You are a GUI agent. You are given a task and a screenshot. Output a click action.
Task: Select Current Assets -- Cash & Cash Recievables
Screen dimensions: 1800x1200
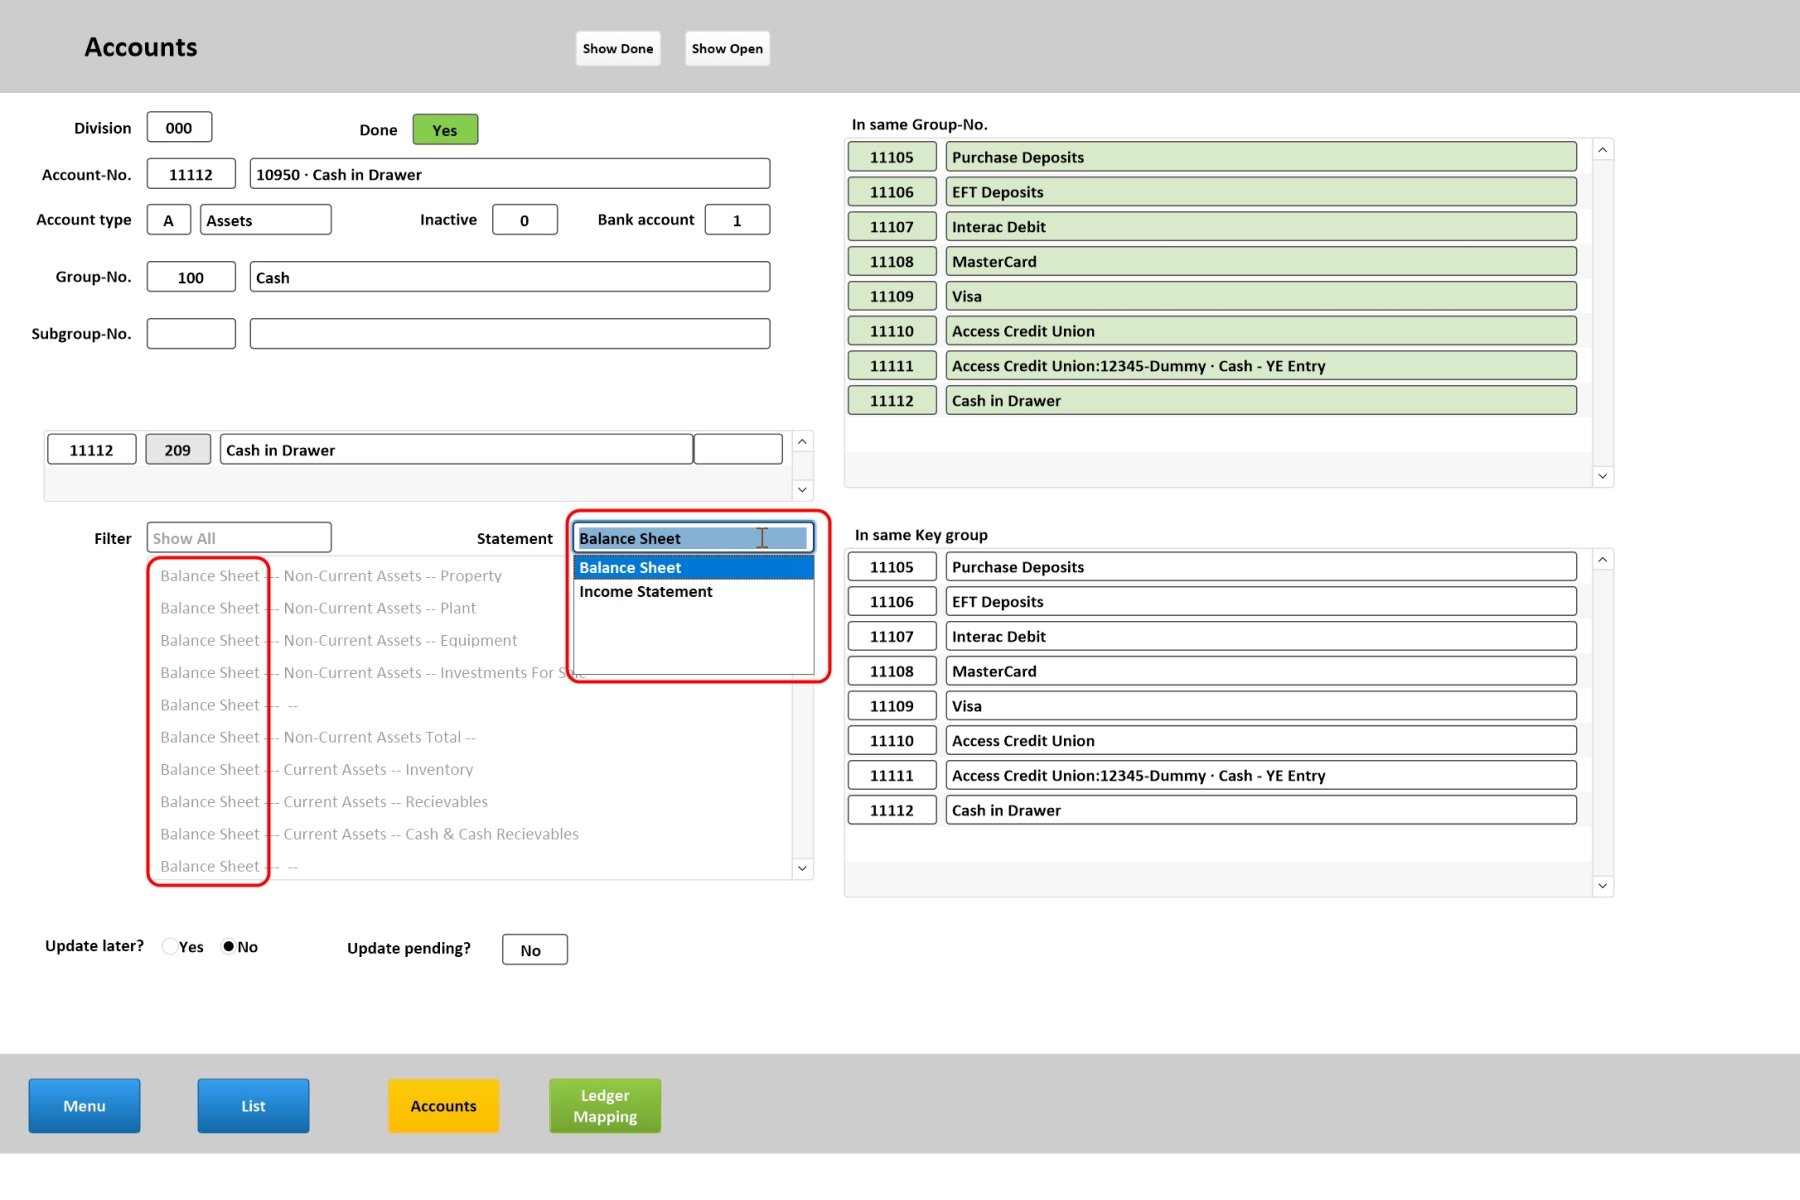370,834
